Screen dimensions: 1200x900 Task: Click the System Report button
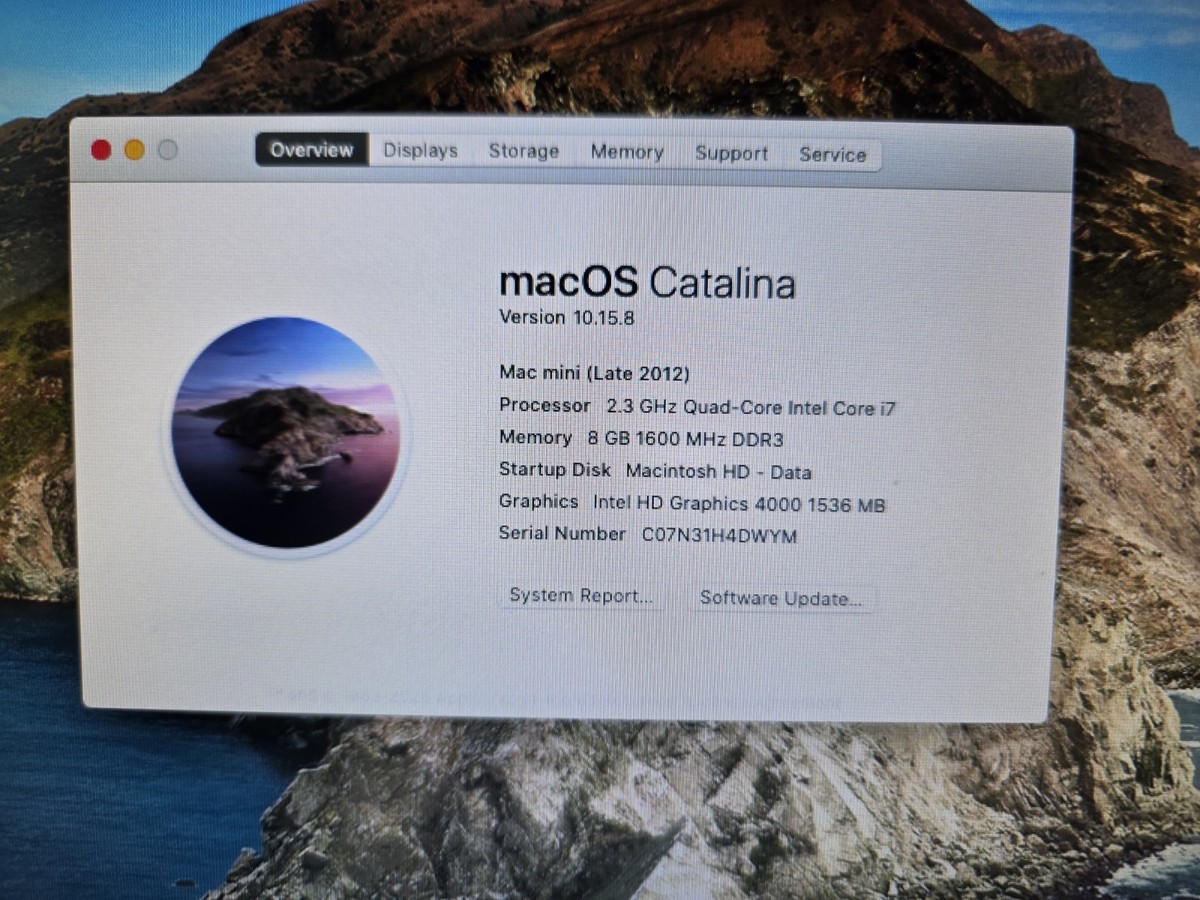pyautogui.click(x=581, y=596)
